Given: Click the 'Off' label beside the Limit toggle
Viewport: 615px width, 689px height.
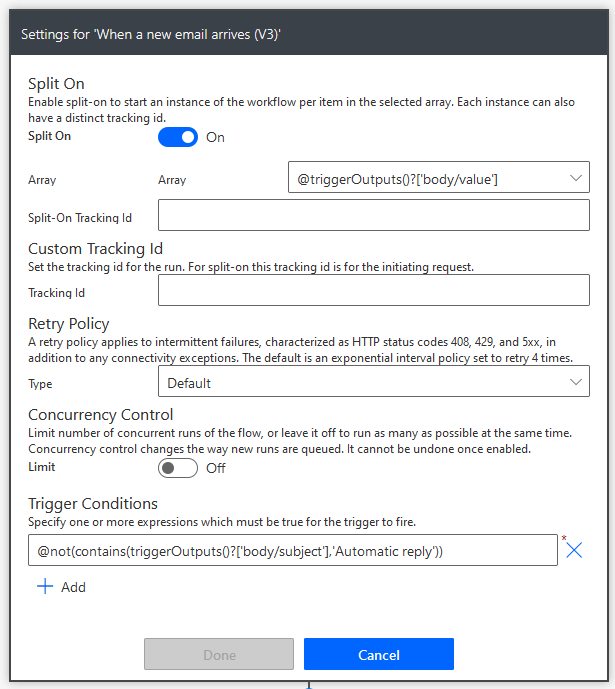Looking at the screenshot, I should pos(215,468).
